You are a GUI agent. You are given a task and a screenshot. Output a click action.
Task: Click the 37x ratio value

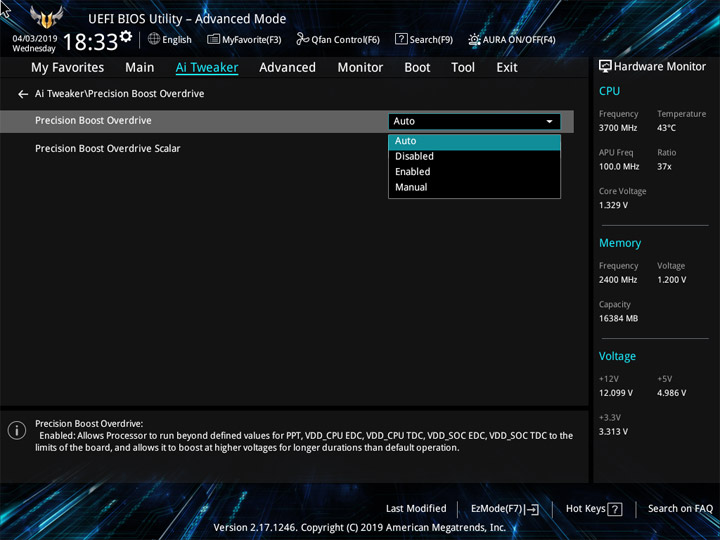(x=664, y=167)
